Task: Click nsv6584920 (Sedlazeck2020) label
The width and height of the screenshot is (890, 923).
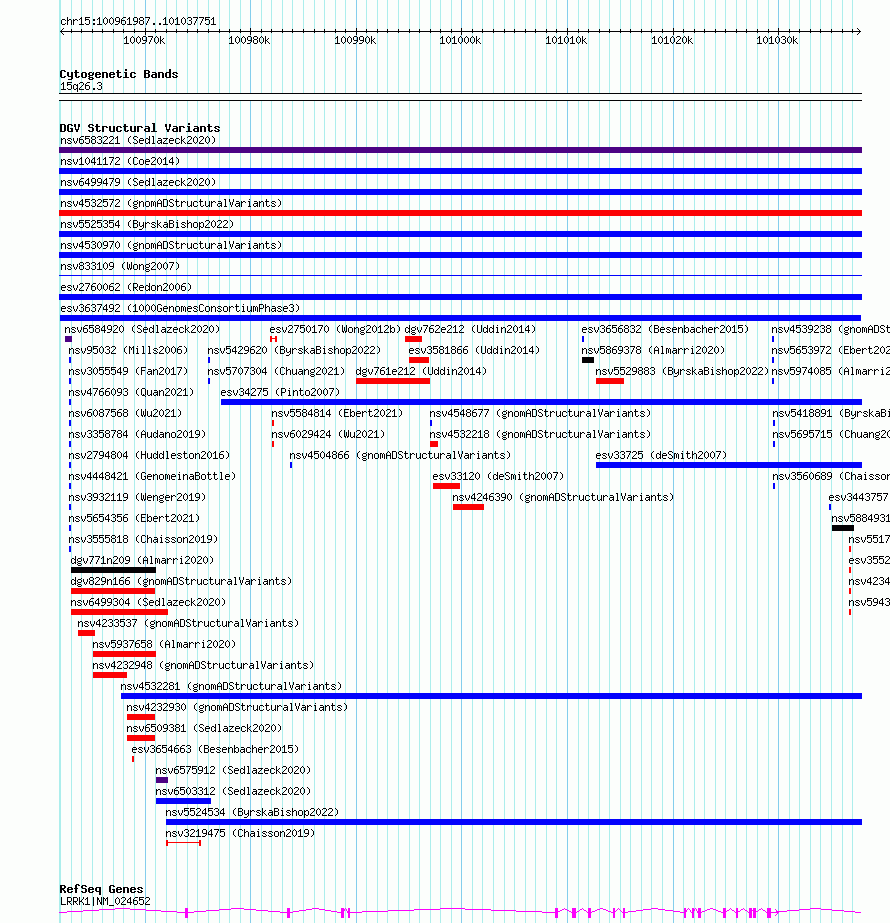Action: click(x=142, y=330)
